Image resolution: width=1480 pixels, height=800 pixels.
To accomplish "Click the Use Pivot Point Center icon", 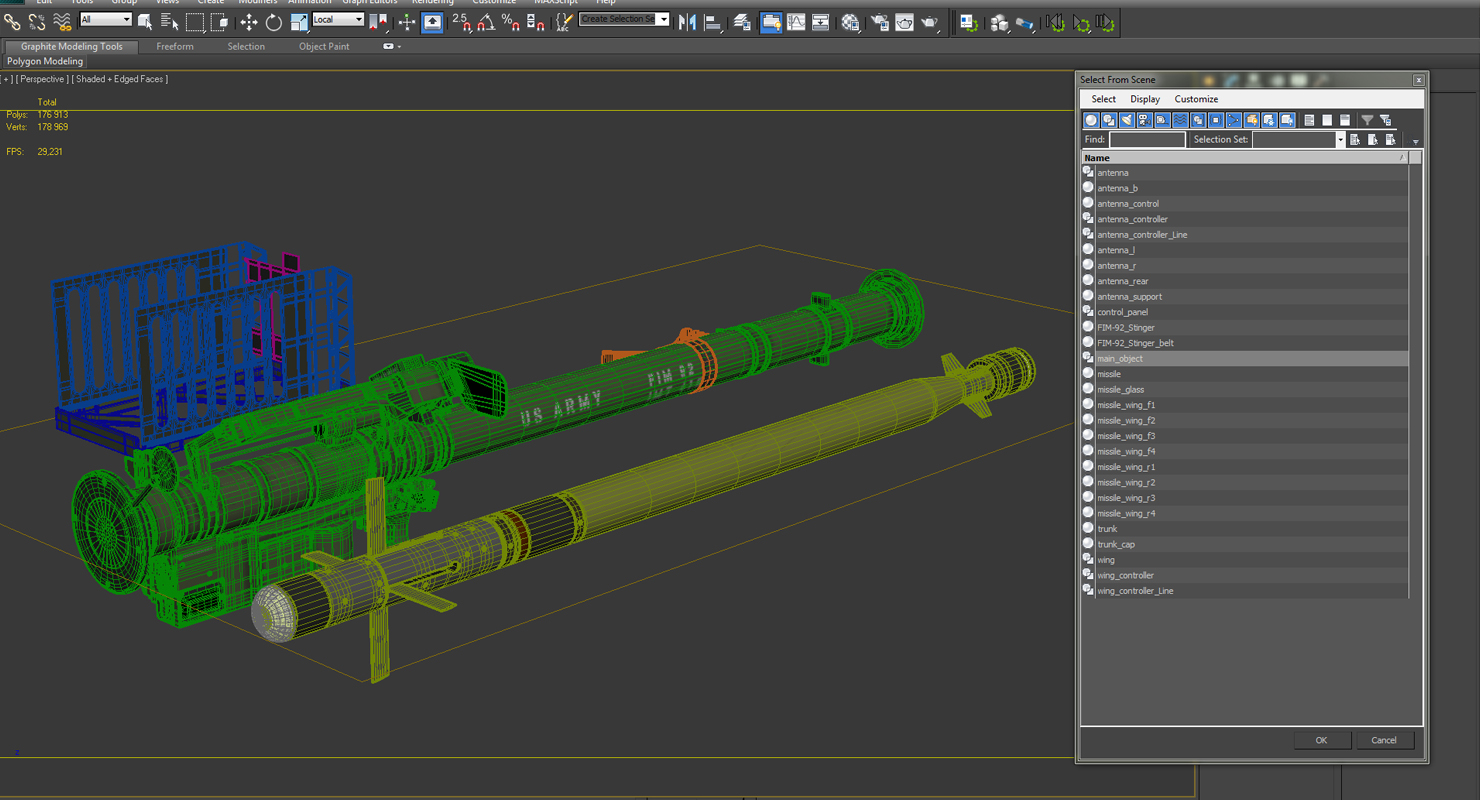I will tap(379, 21).
